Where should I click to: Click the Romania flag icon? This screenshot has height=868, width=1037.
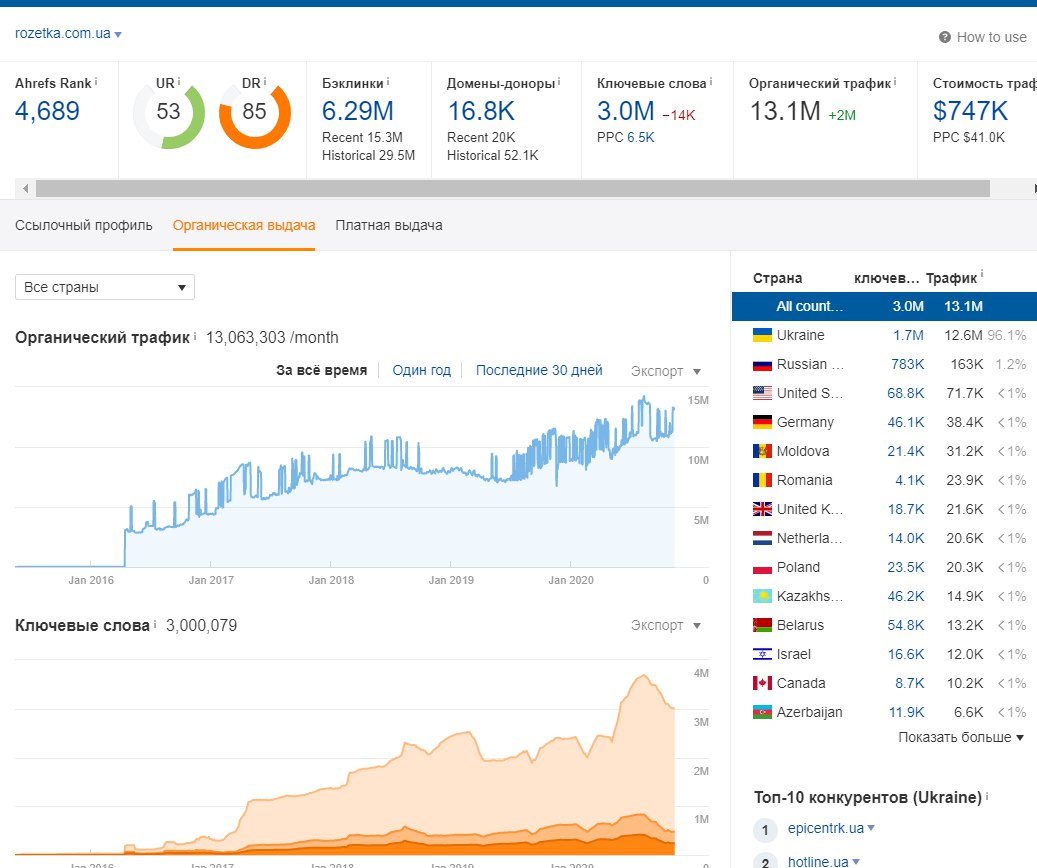coord(762,480)
